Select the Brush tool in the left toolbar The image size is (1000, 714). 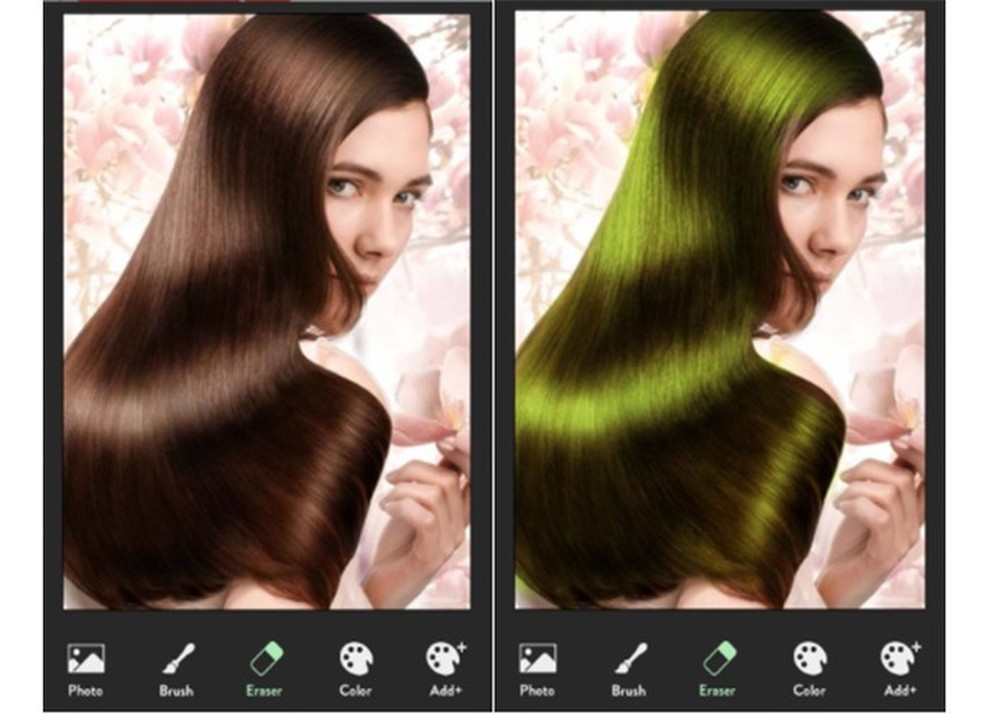pyautogui.click(x=176, y=660)
